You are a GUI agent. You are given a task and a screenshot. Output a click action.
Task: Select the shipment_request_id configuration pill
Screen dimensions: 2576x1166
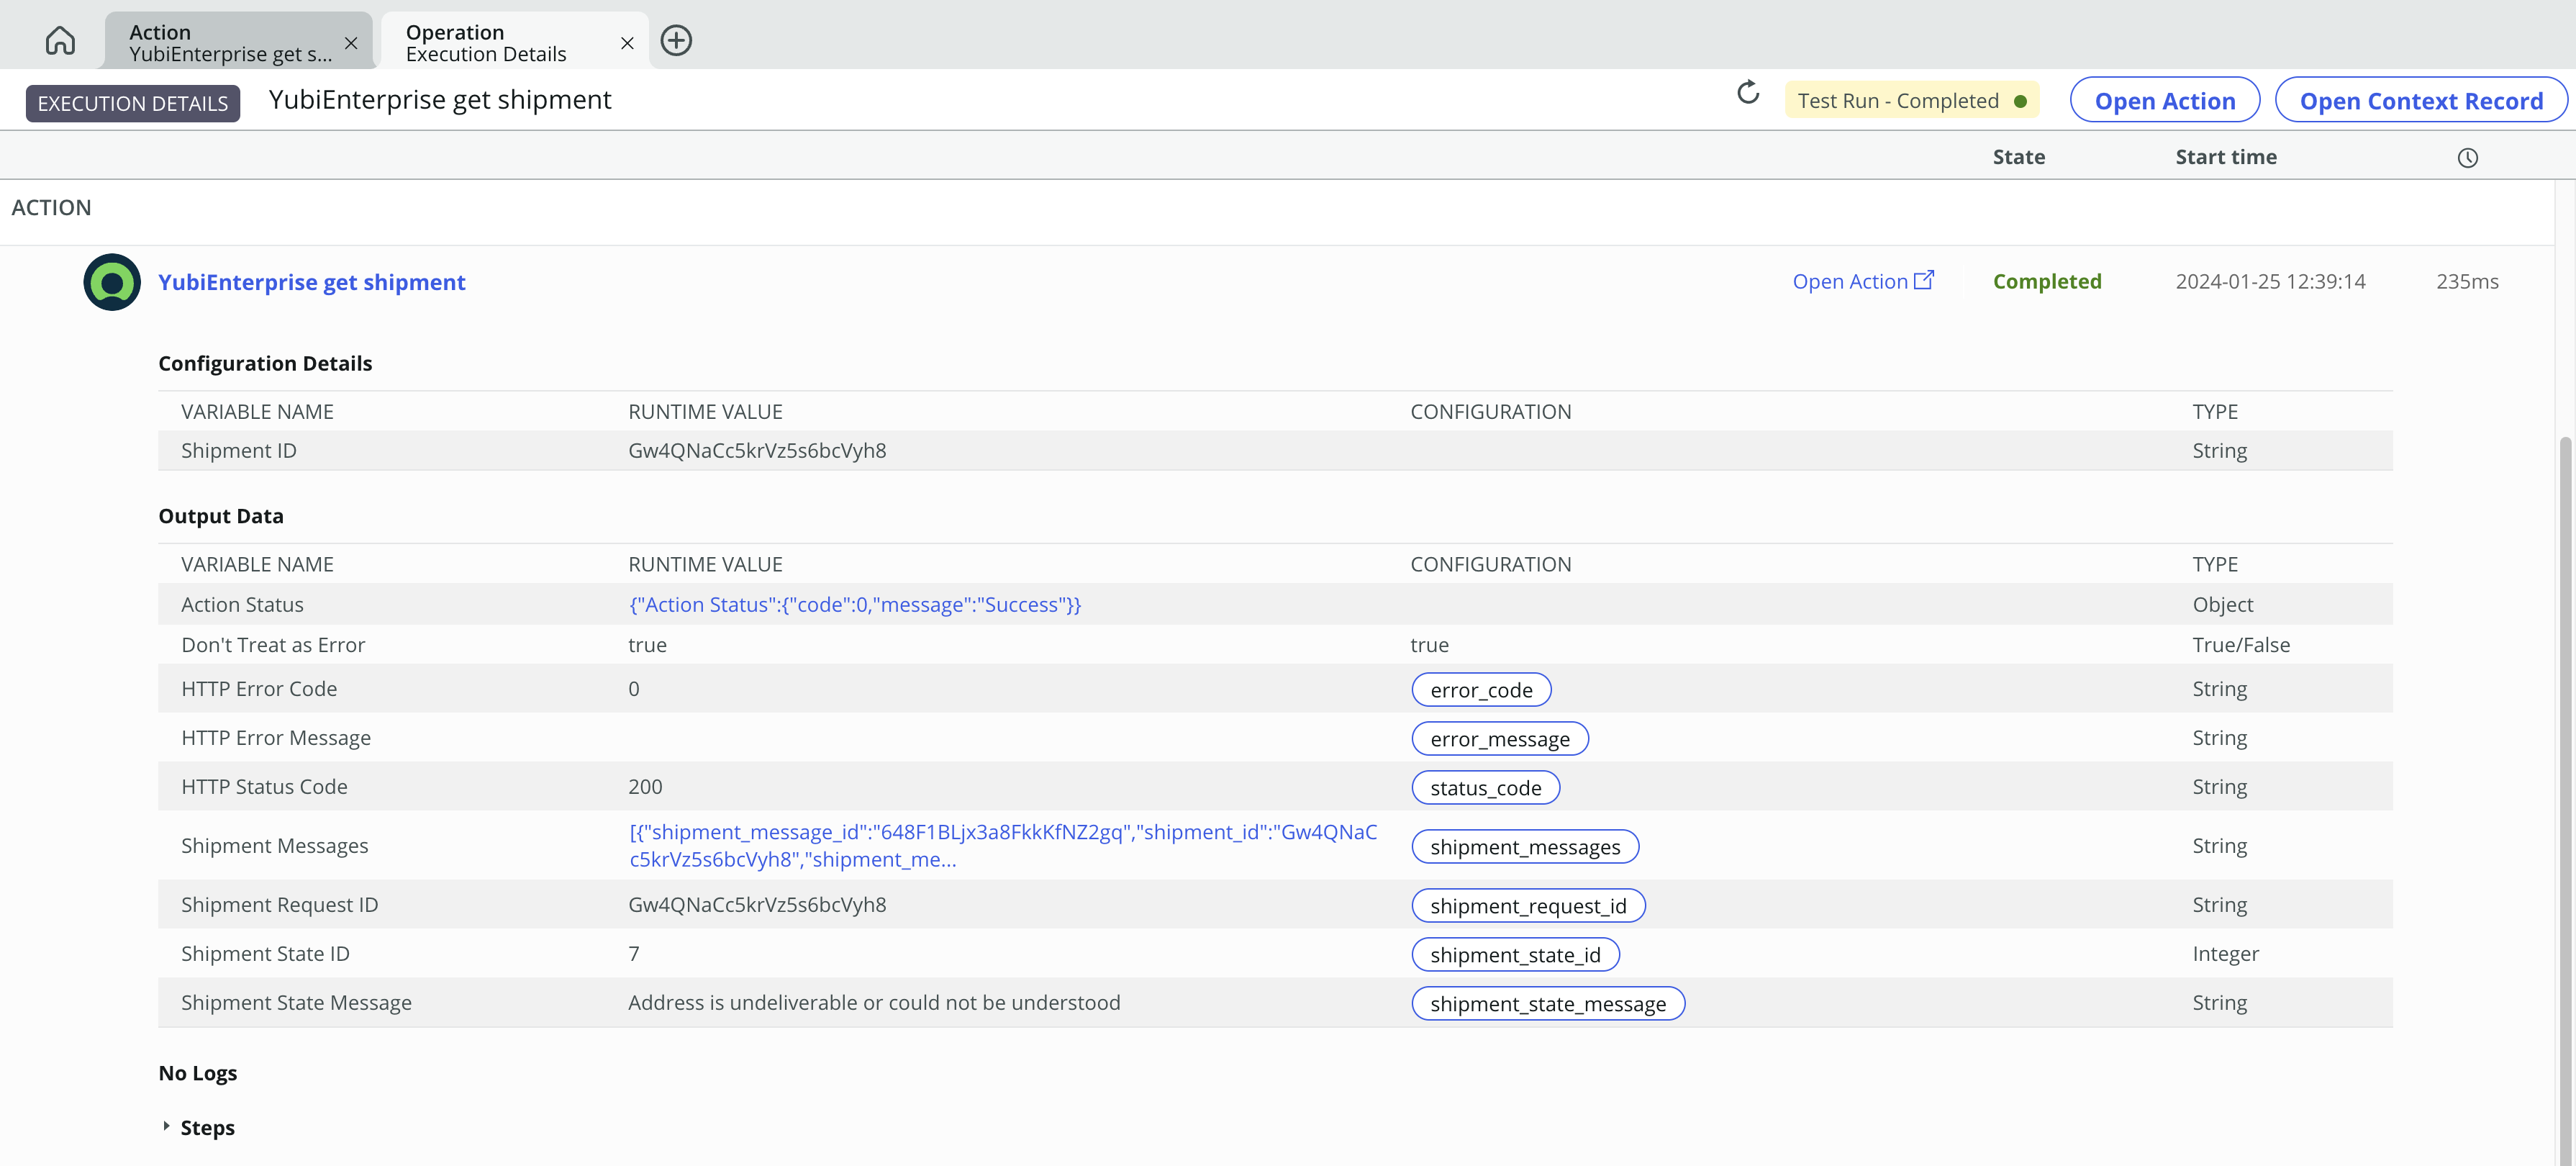tap(1528, 903)
